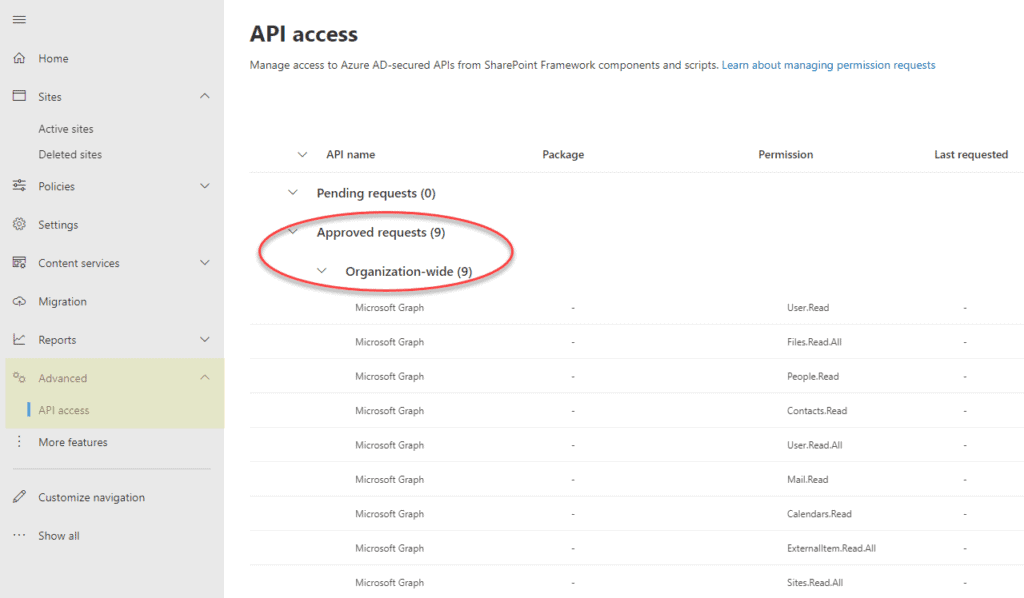Click the Migration cloud icon

pos(19,302)
